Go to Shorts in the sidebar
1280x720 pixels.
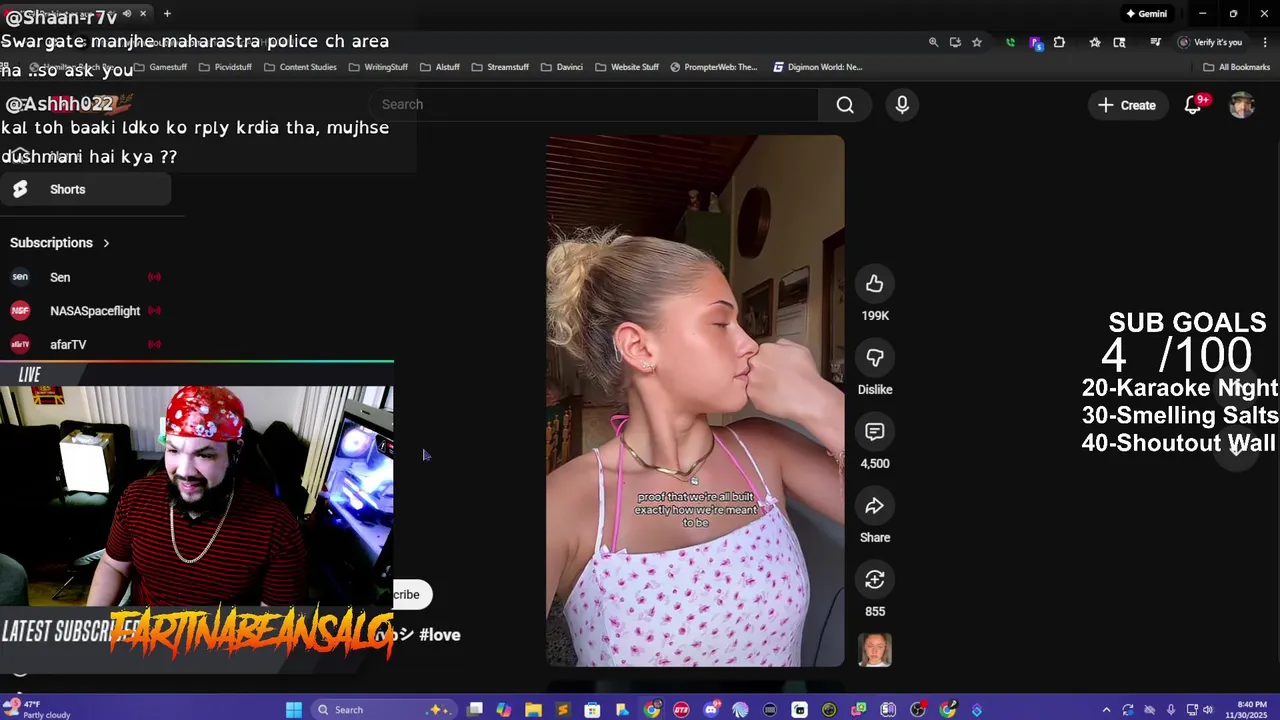(x=85, y=189)
